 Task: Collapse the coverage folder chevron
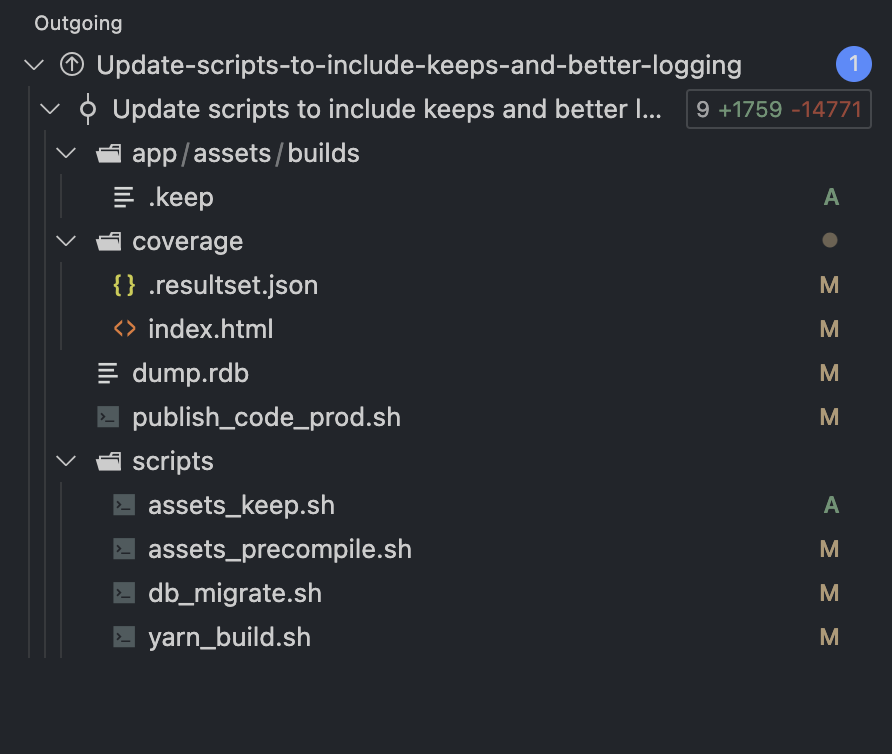[x=67, y=242]
